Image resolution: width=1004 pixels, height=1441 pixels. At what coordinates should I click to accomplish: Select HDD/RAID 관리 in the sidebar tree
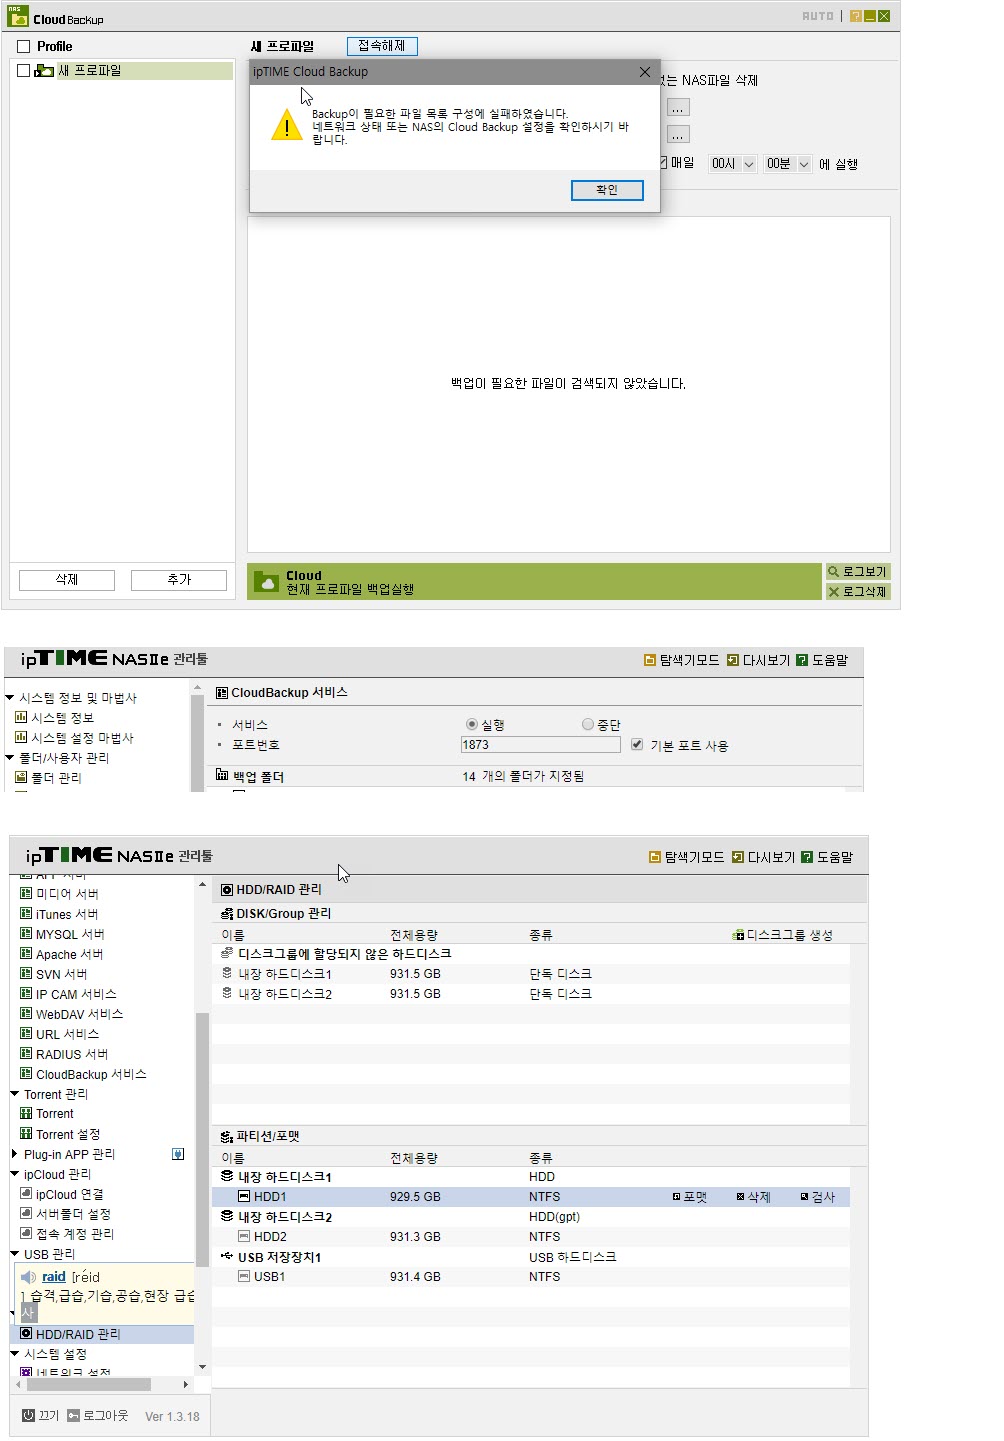point(70,1334)
